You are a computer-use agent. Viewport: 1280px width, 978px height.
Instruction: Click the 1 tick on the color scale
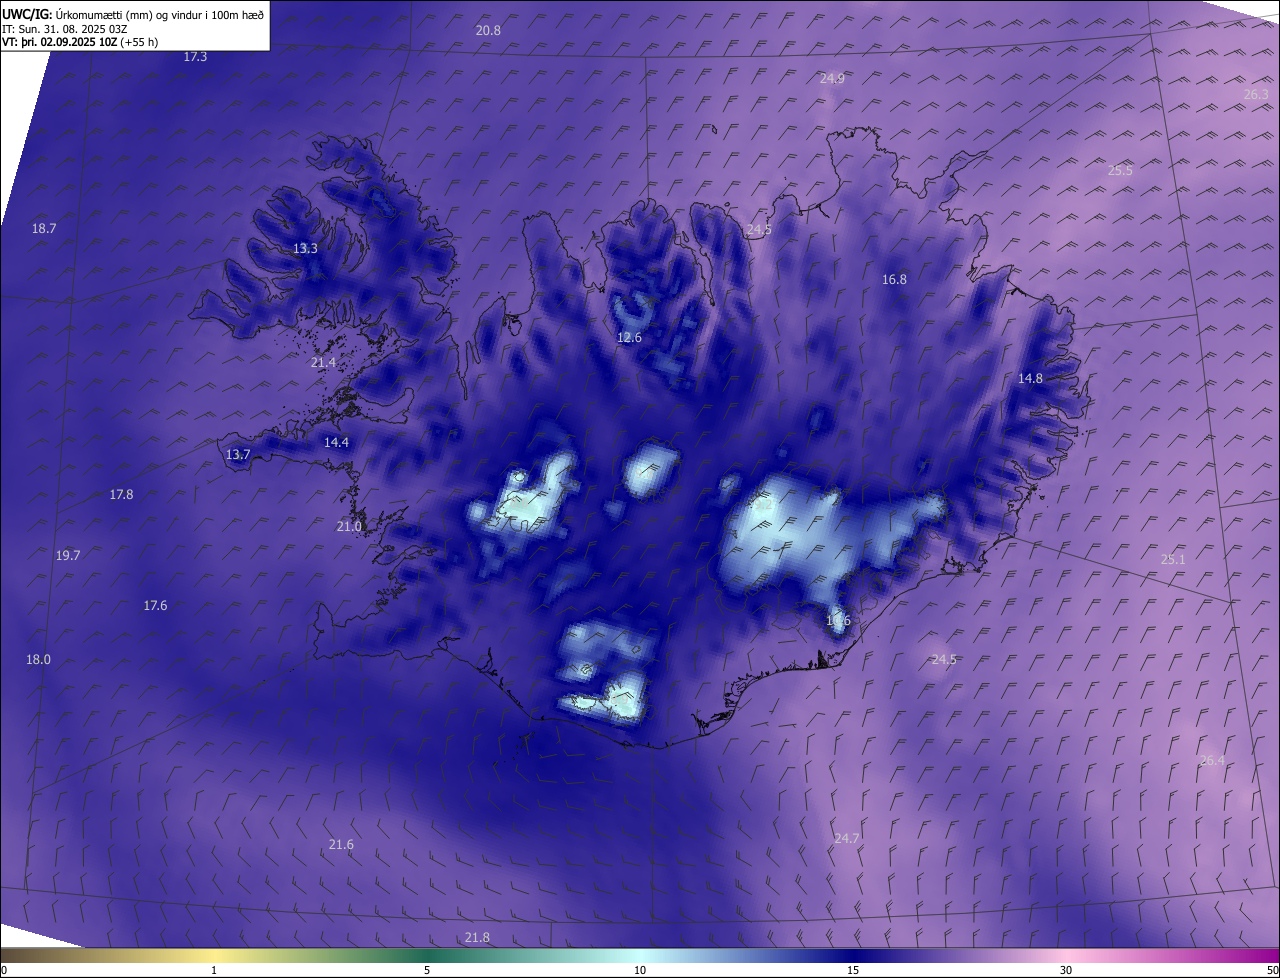tap(214, 970)
